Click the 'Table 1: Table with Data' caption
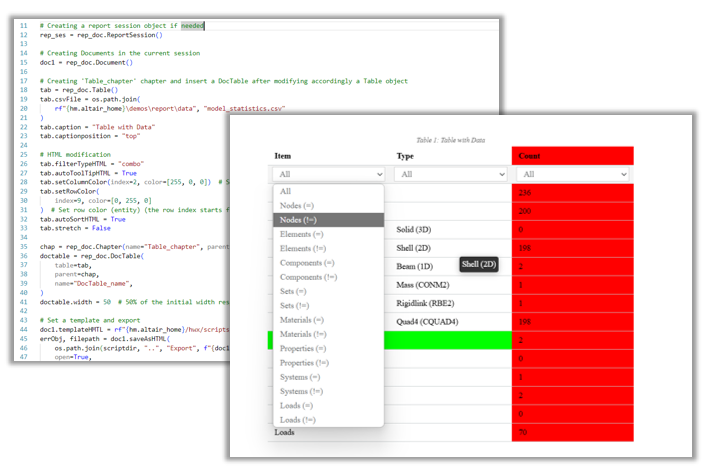This screenshot has height=476, width=712. coord(450,140)
